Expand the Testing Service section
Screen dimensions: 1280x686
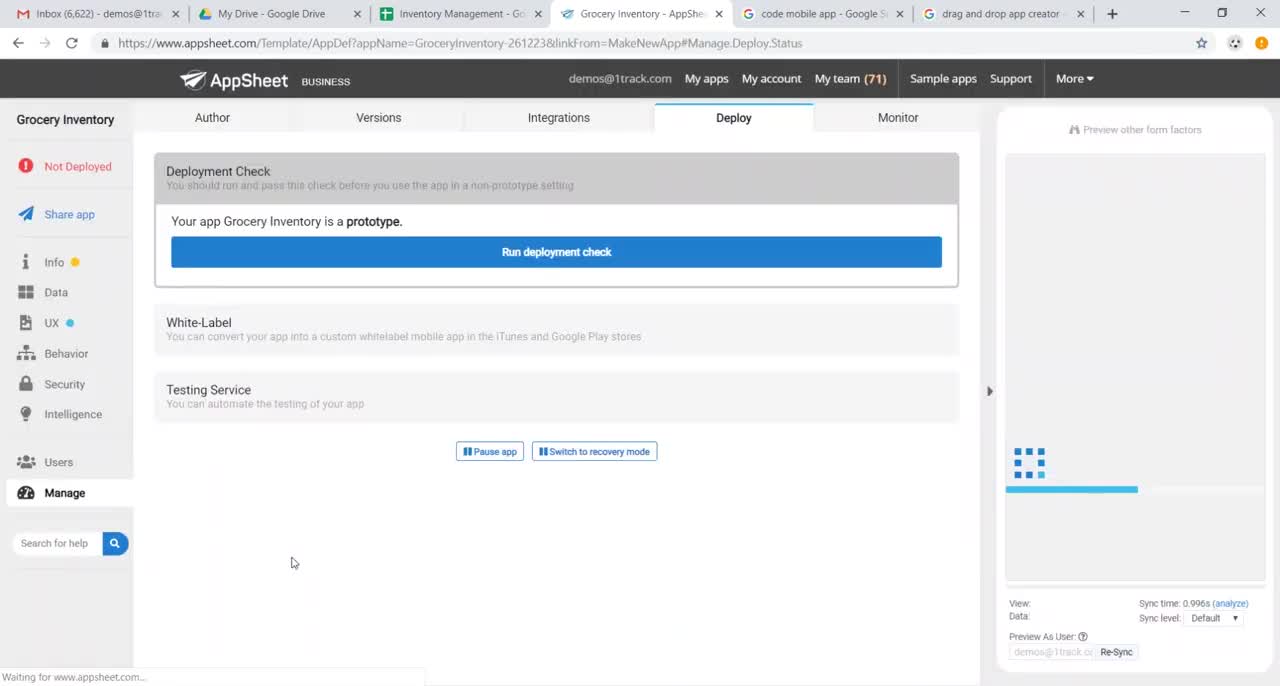click(x=556, y=396)
